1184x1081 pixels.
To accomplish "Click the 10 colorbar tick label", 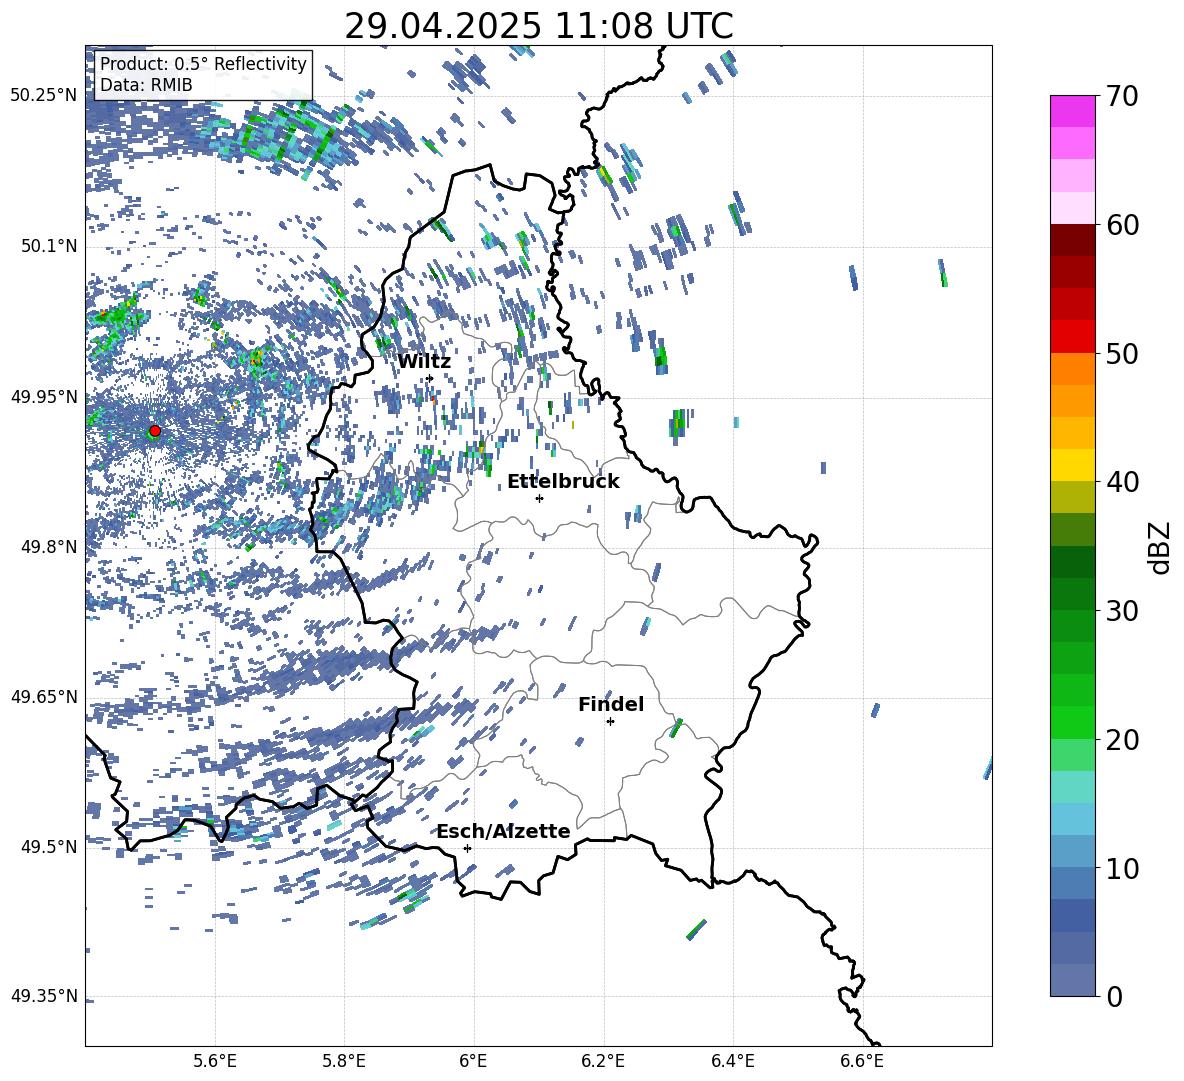I will tap(1122, 868).
